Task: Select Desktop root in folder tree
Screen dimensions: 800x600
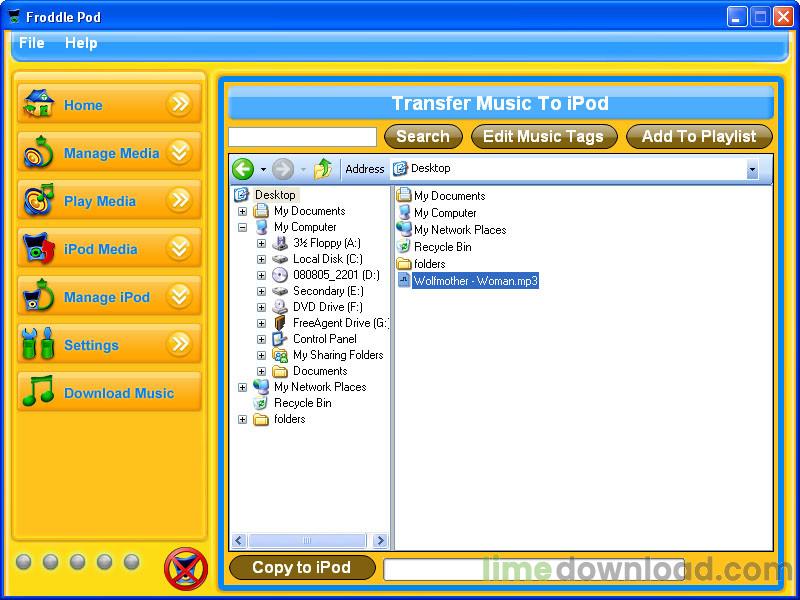Action: [275, 195]
